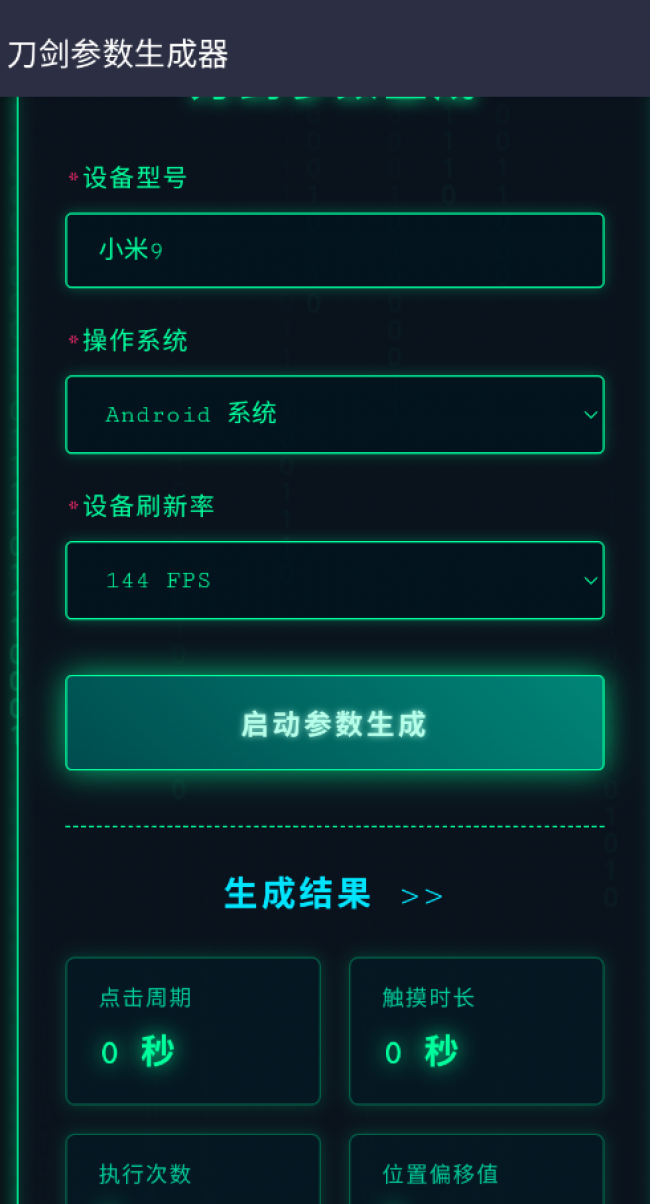Click the red asterisk before 设备刷新率
The width and height of the screenshot is (650, 1204).
click(73, 506)
